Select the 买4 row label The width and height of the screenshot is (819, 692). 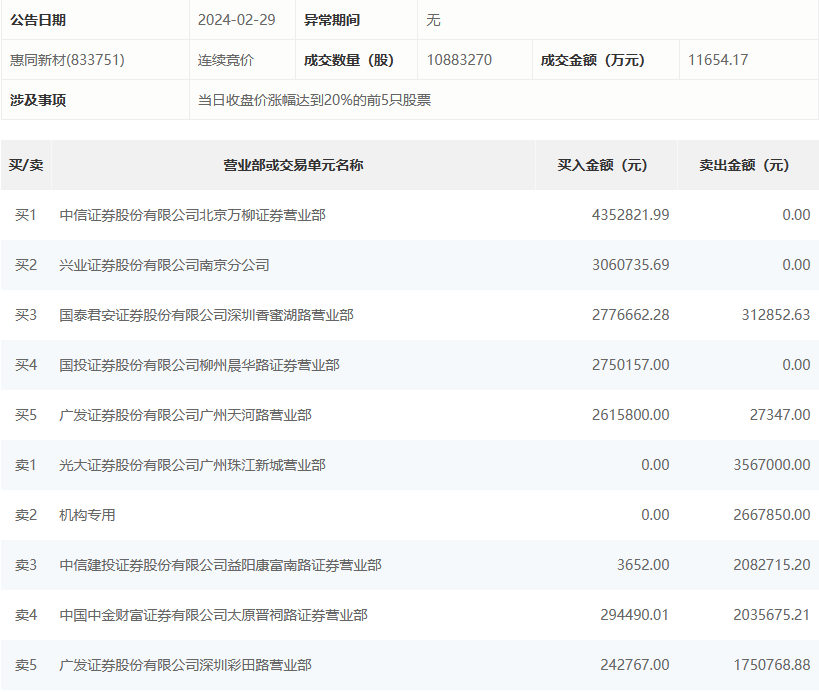[26, 365]
